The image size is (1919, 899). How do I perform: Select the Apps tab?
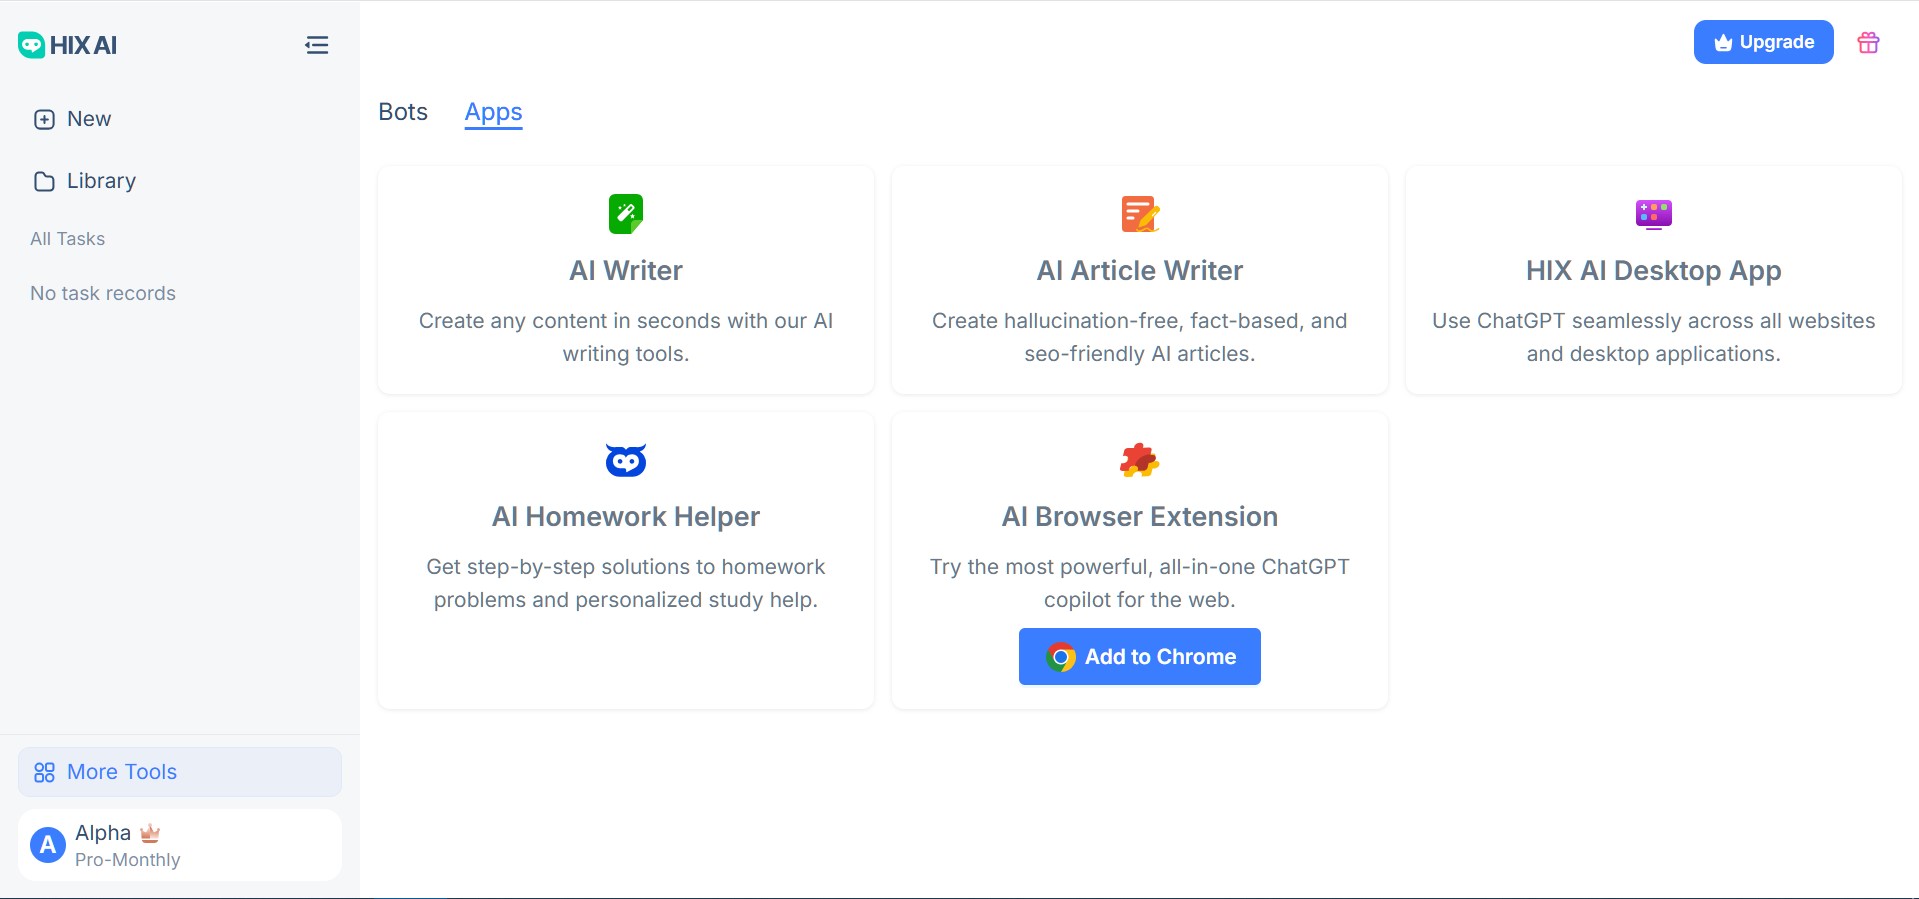493,112
